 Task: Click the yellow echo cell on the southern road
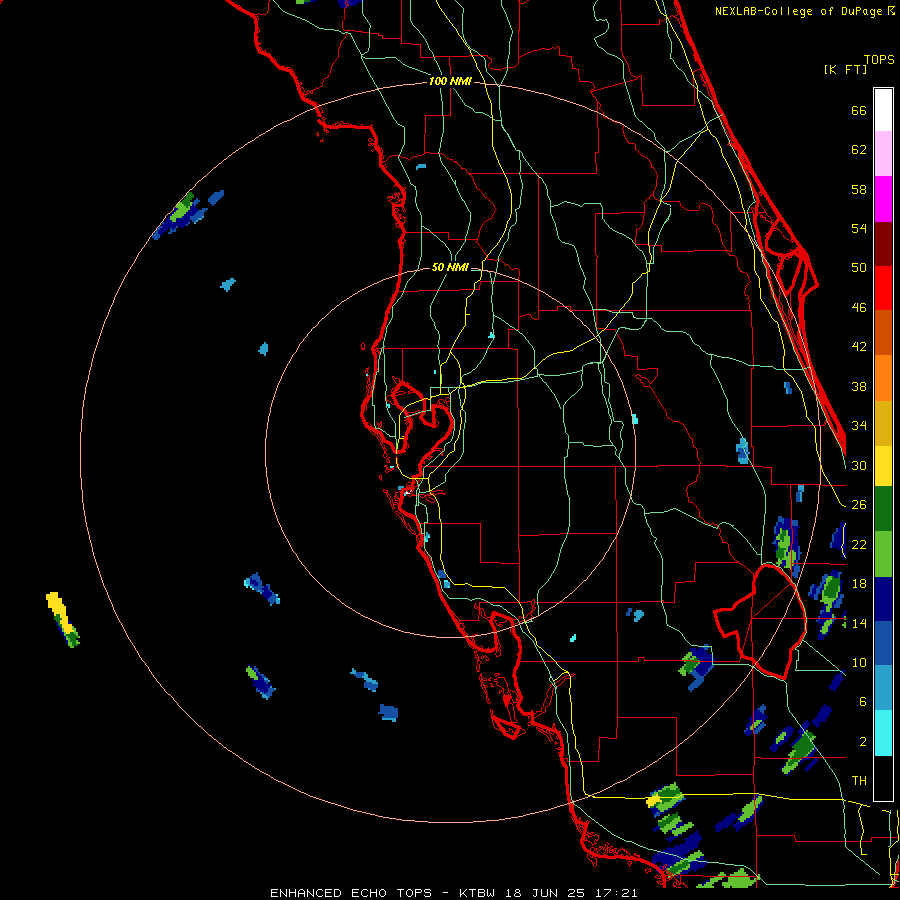(x=653, y=800)
